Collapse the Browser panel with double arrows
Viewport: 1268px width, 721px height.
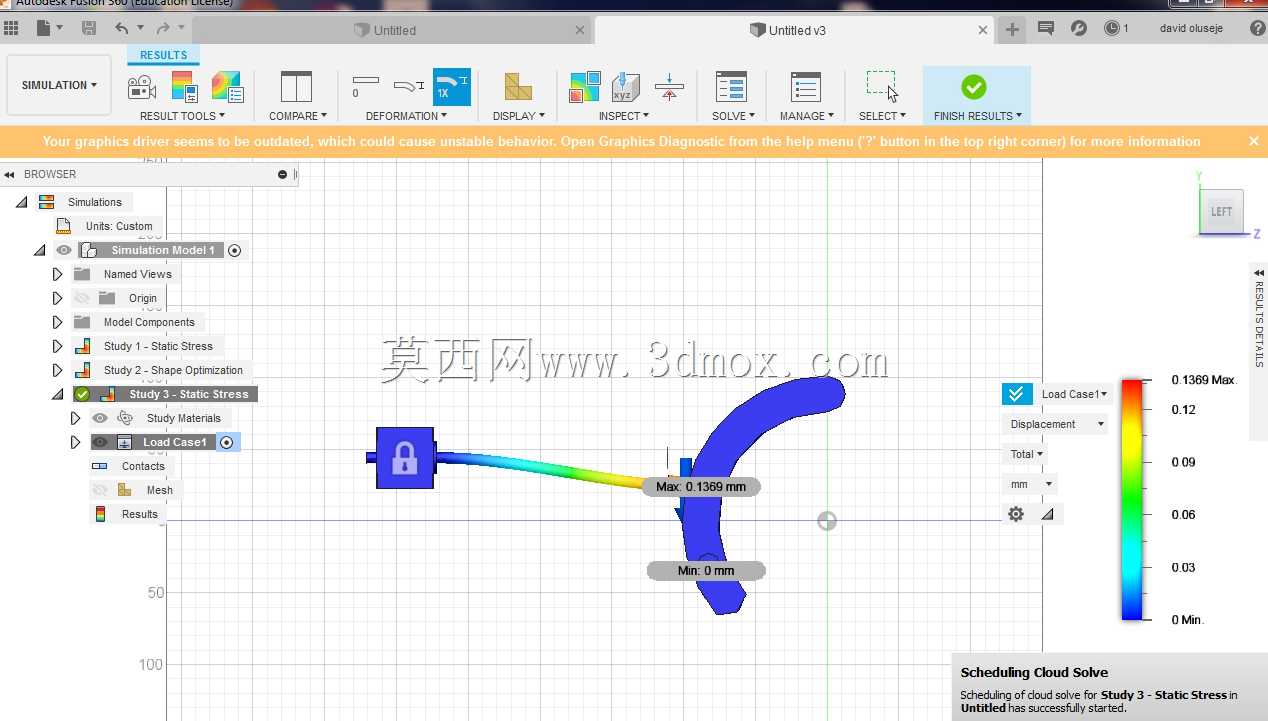[10, 174]
